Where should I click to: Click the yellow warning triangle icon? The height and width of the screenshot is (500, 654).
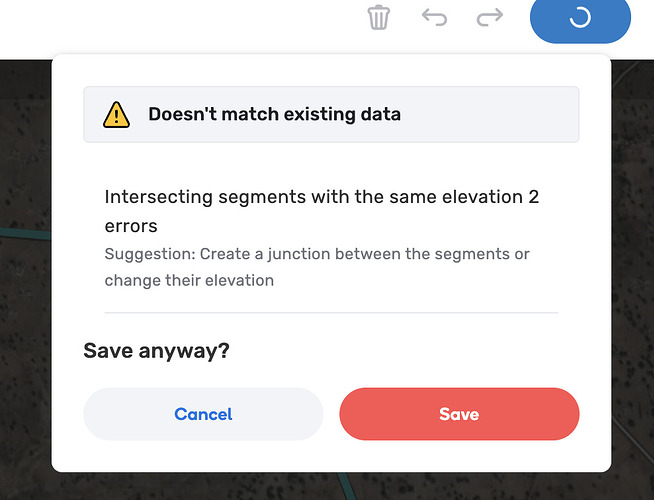(x=117, y=114)
